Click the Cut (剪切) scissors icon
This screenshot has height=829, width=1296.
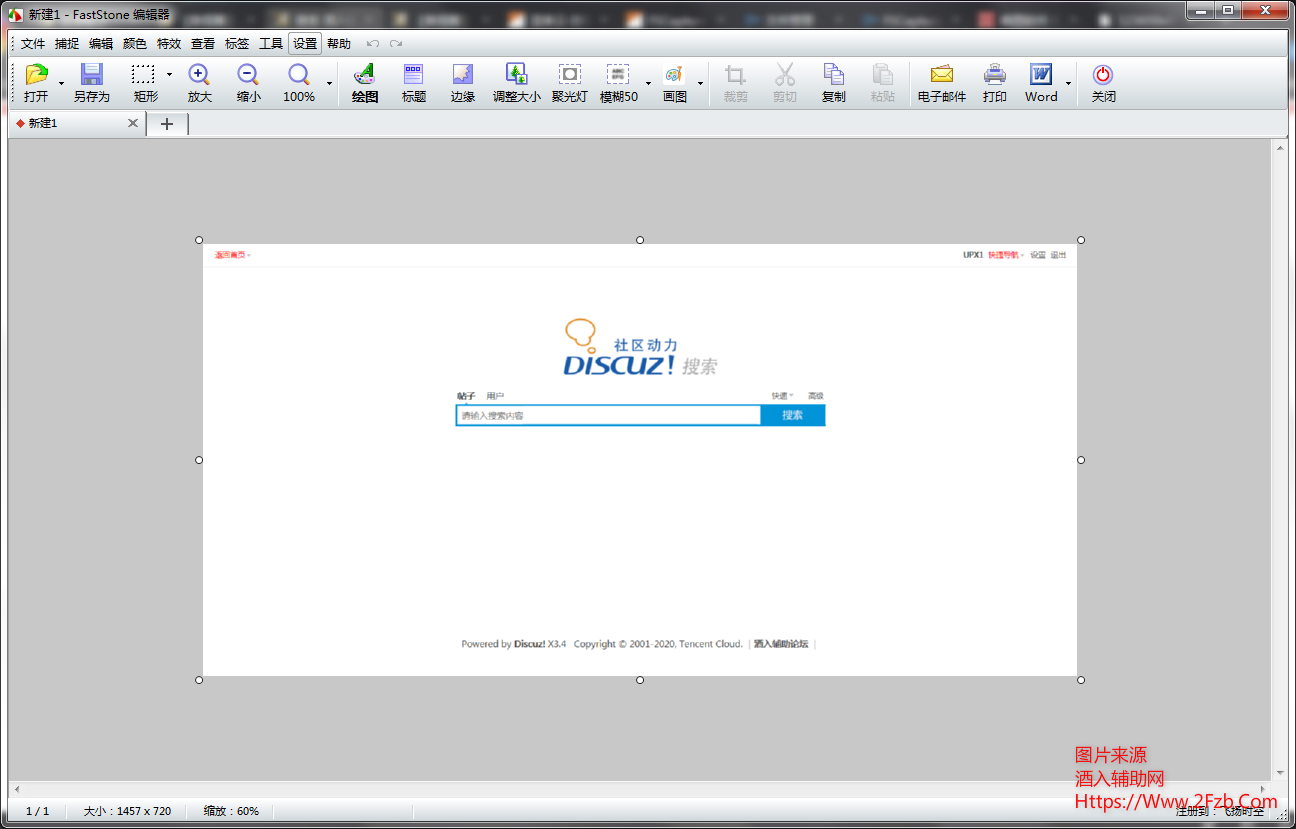(785, 75)
